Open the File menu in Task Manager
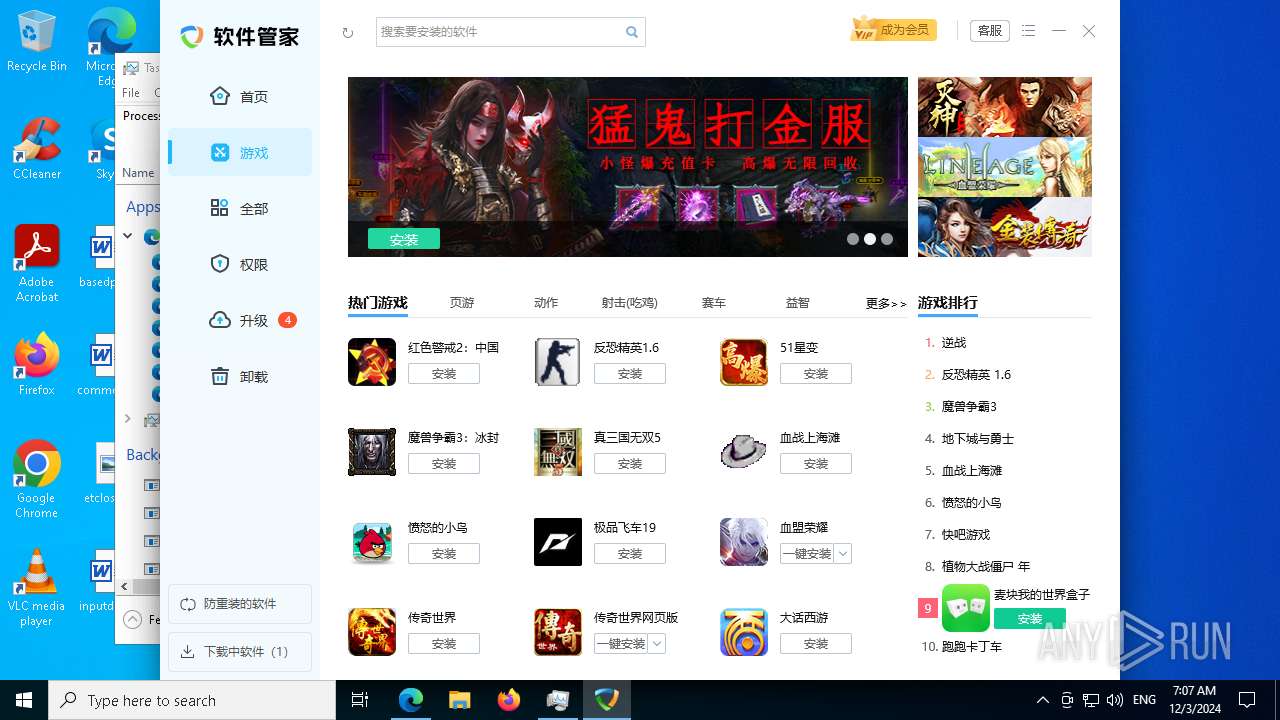 131,93
